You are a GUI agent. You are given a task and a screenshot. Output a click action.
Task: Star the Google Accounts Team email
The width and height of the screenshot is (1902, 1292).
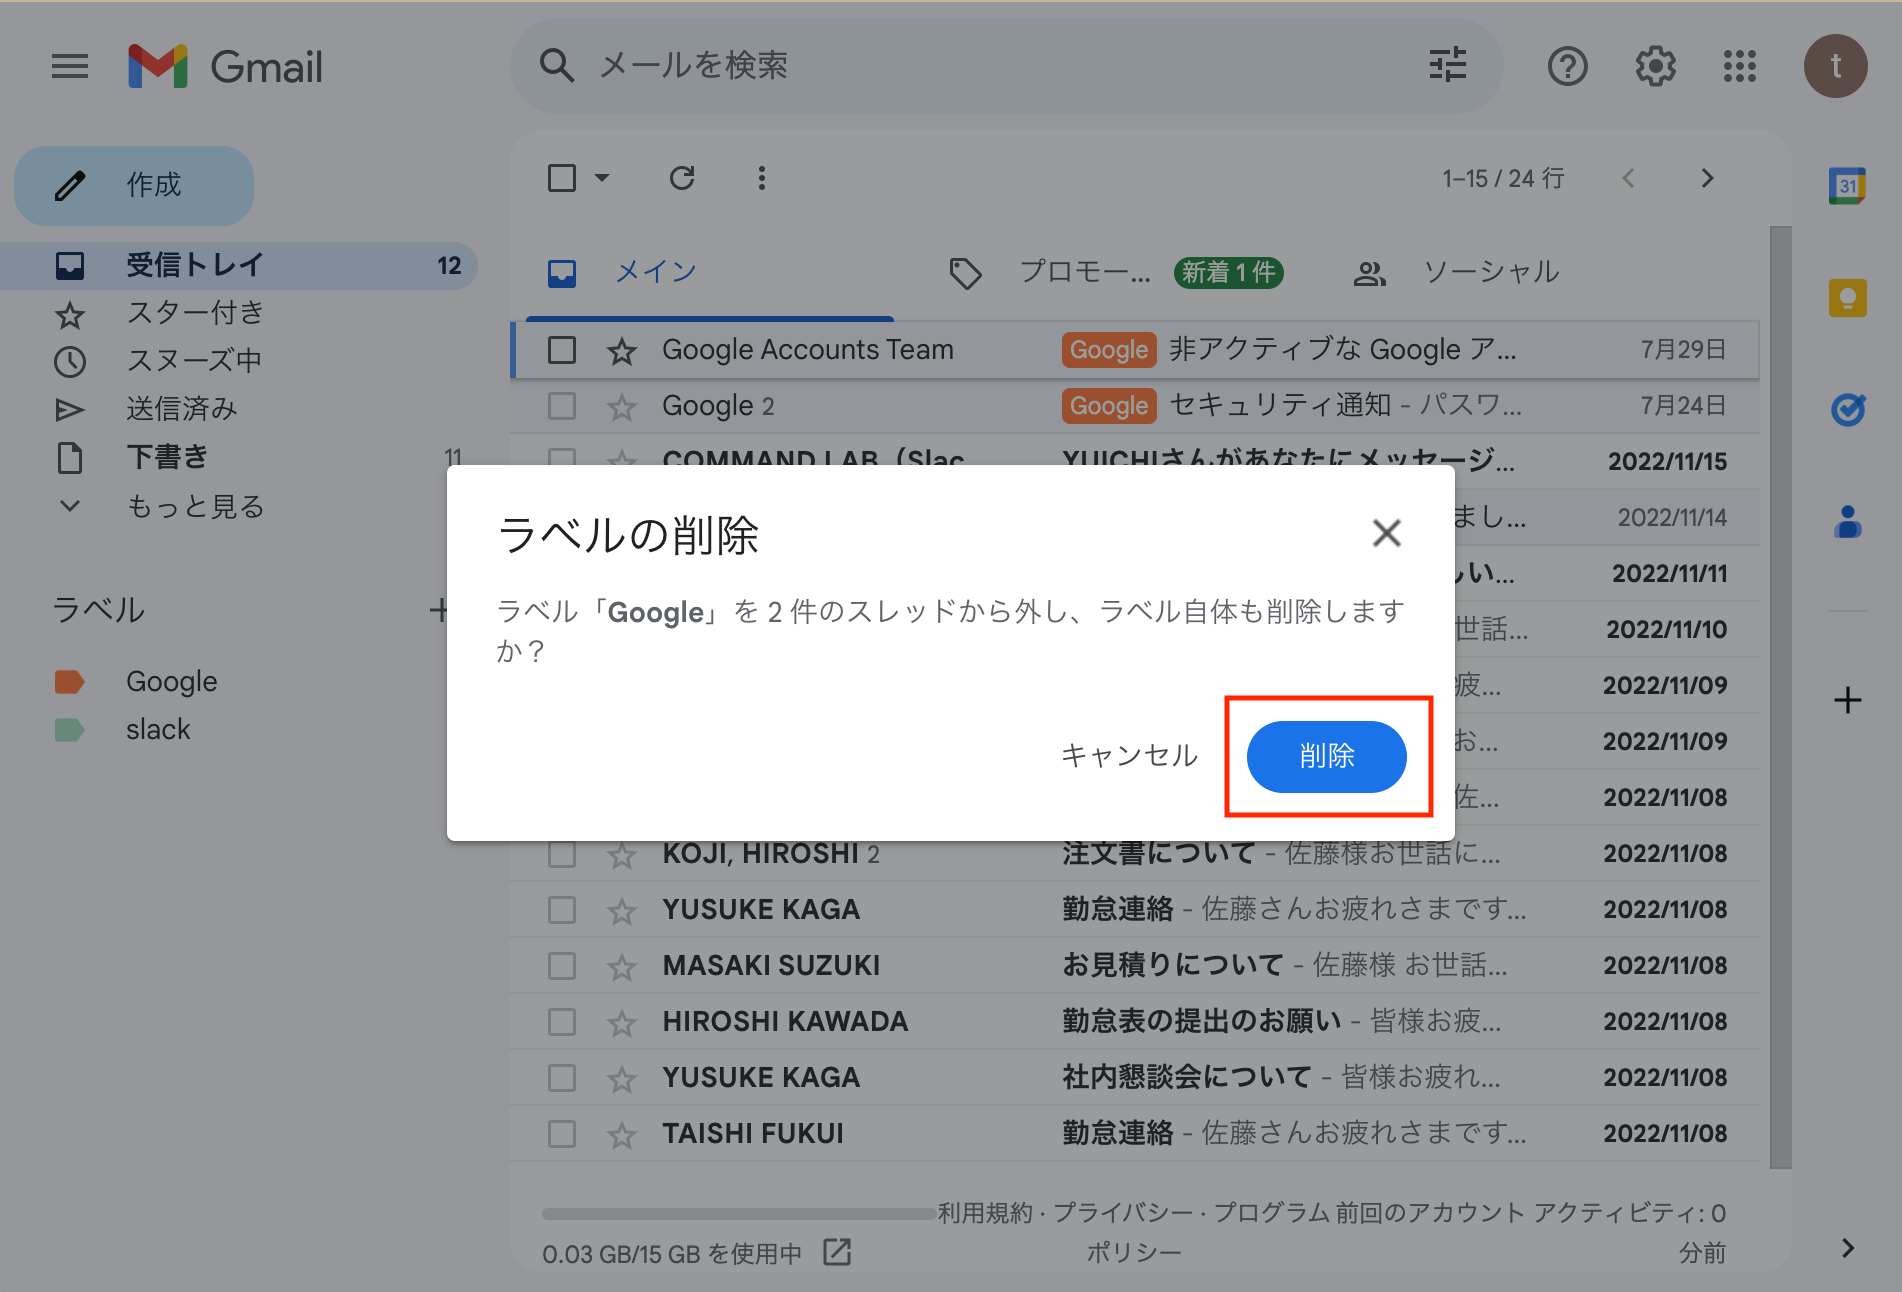click(x=622, y=351)
